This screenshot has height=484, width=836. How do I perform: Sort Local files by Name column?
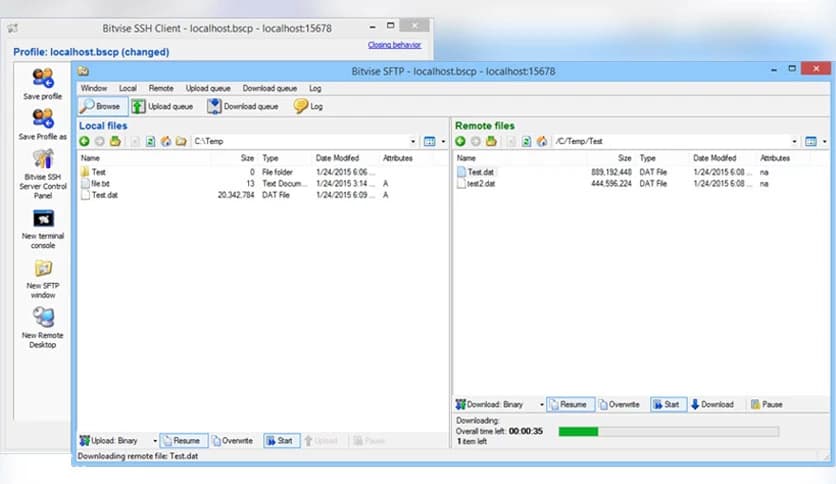pos(144,158)
